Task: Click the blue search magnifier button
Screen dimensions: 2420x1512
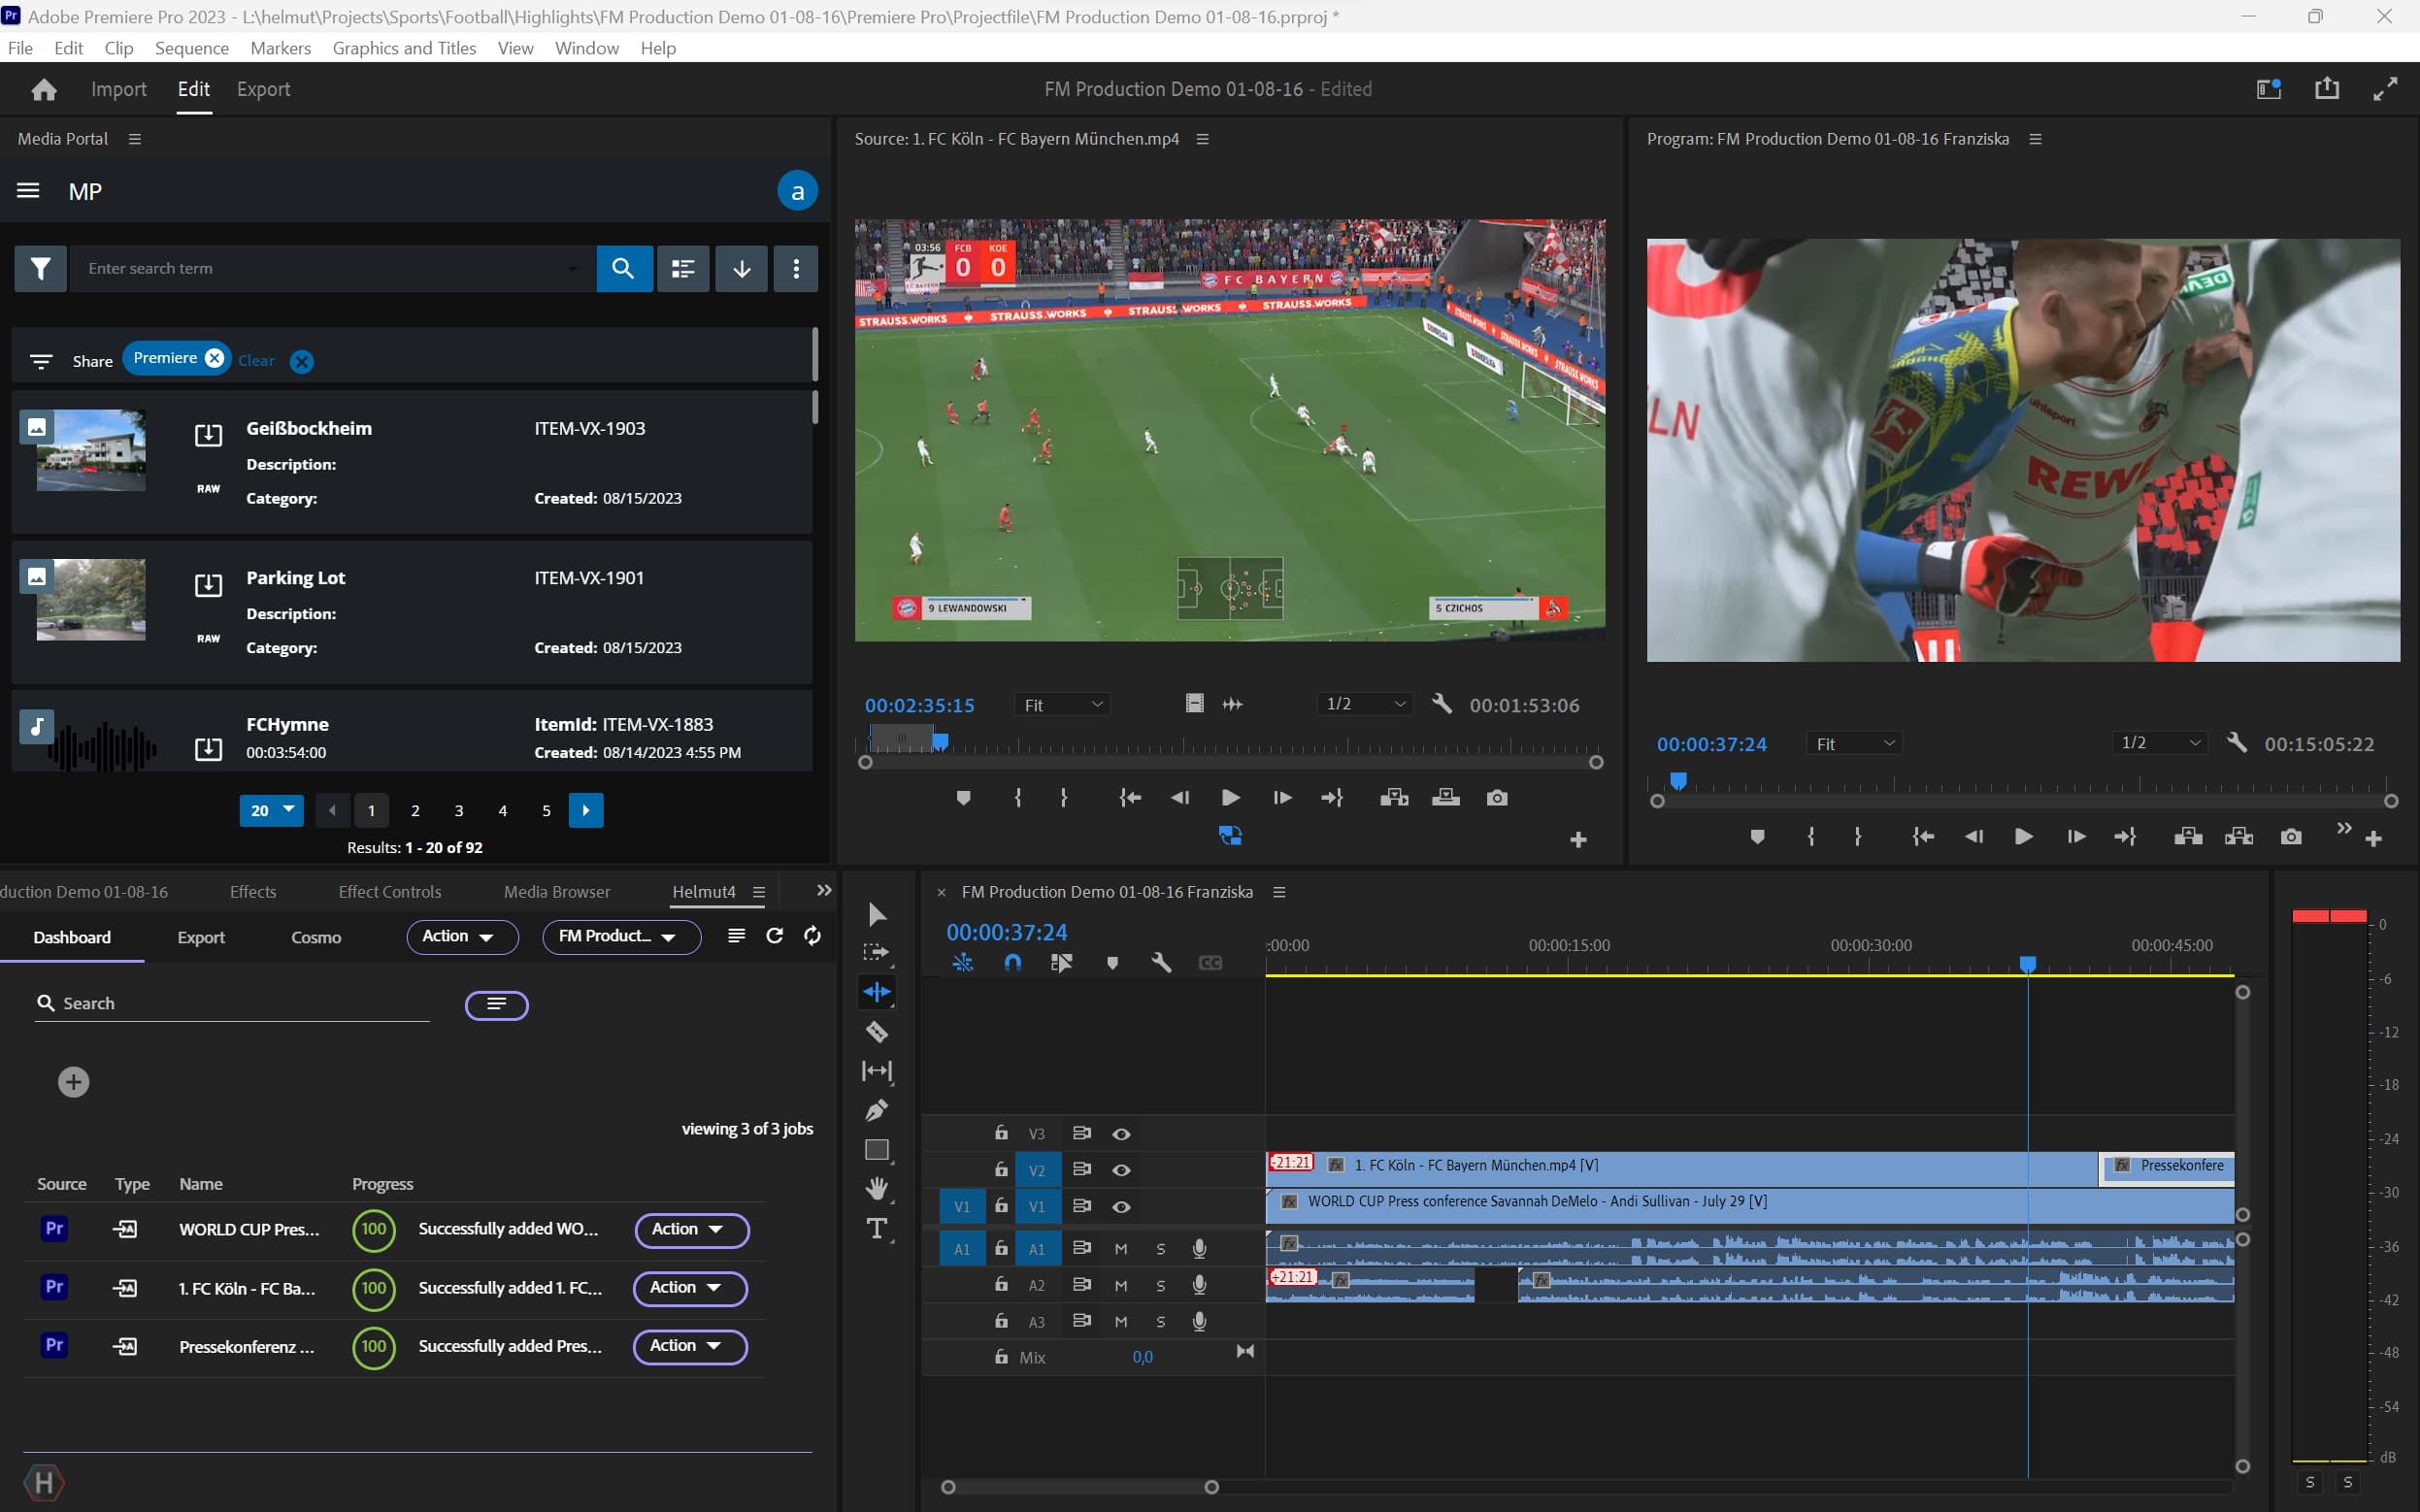Action: coord(624,268)
